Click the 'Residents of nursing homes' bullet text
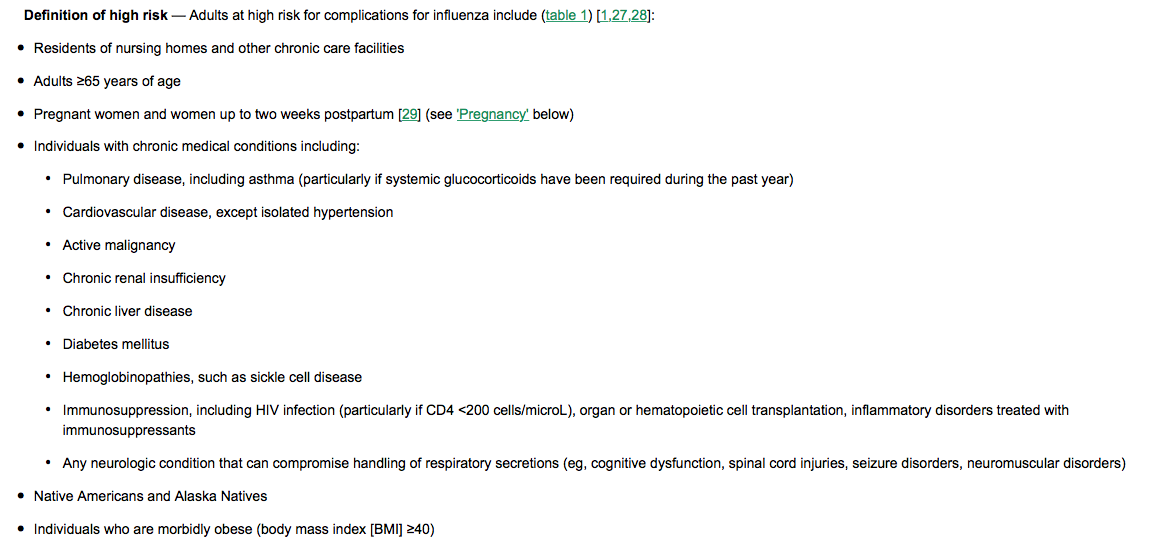Image resolution: width=1149 pixels, height=540 pixels. (218, 48)
